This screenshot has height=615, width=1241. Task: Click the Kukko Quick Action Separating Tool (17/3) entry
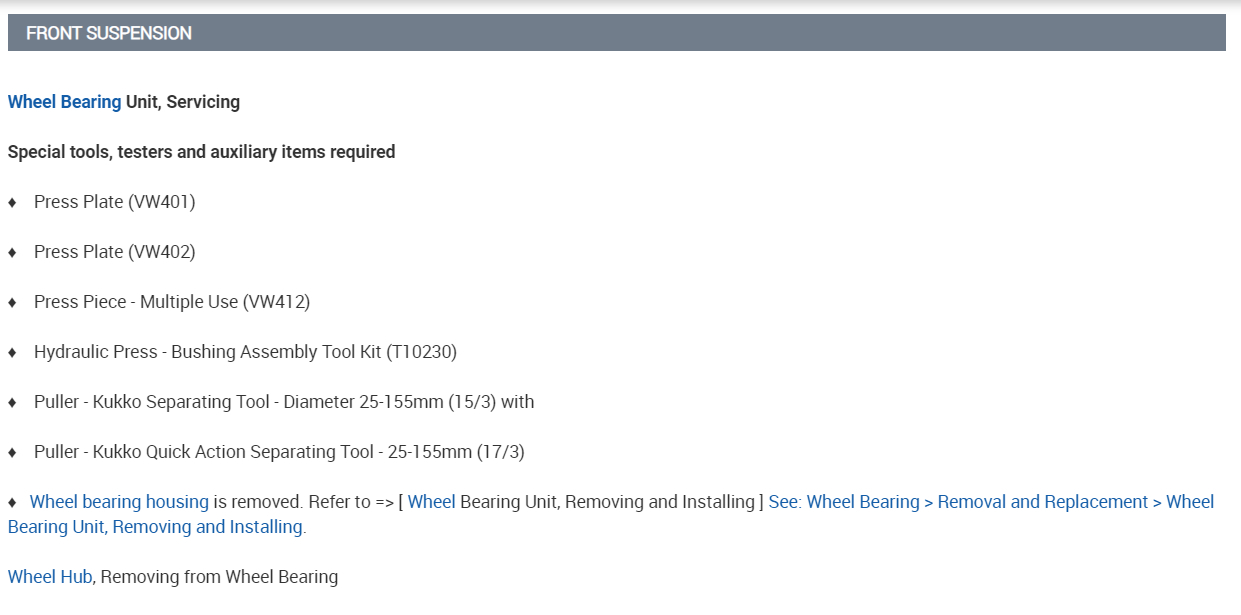click(279, 452)
